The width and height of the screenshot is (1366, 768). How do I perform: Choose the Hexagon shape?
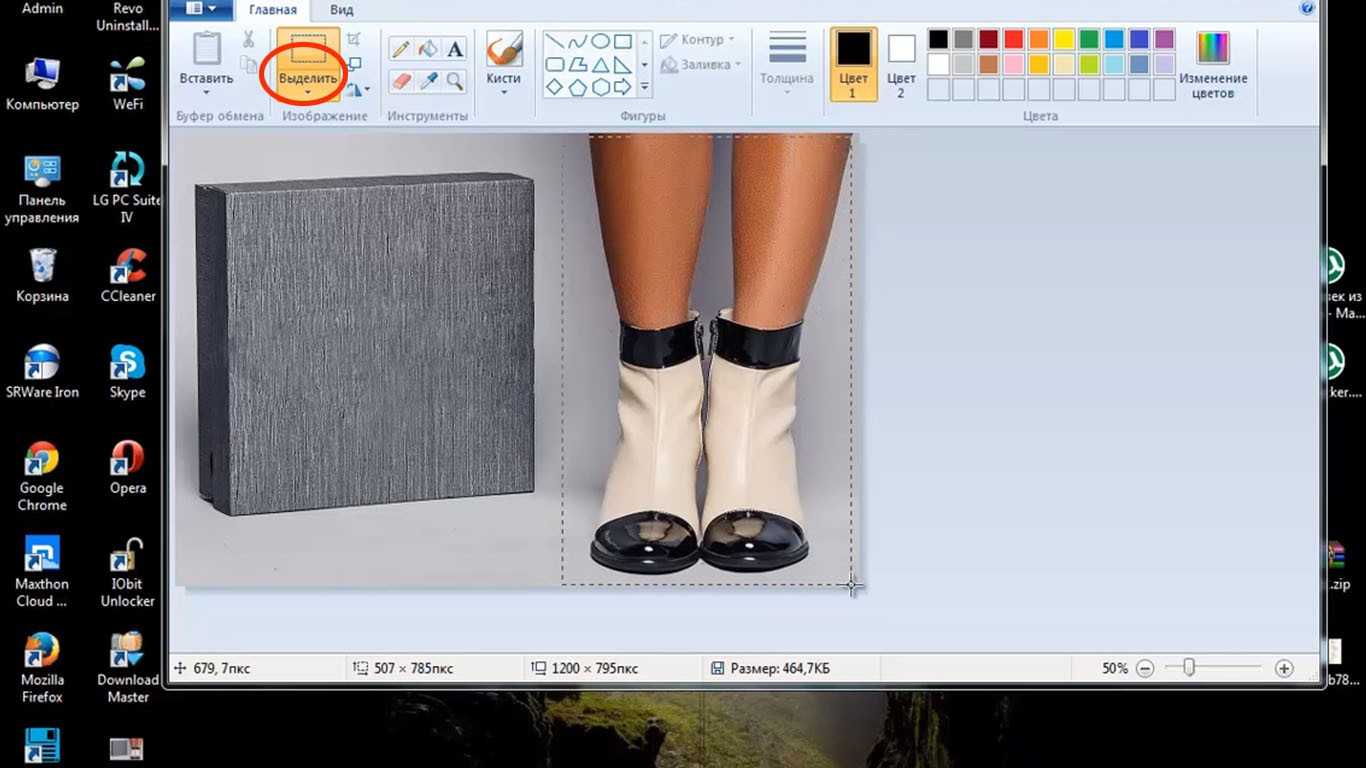(600, 88)
